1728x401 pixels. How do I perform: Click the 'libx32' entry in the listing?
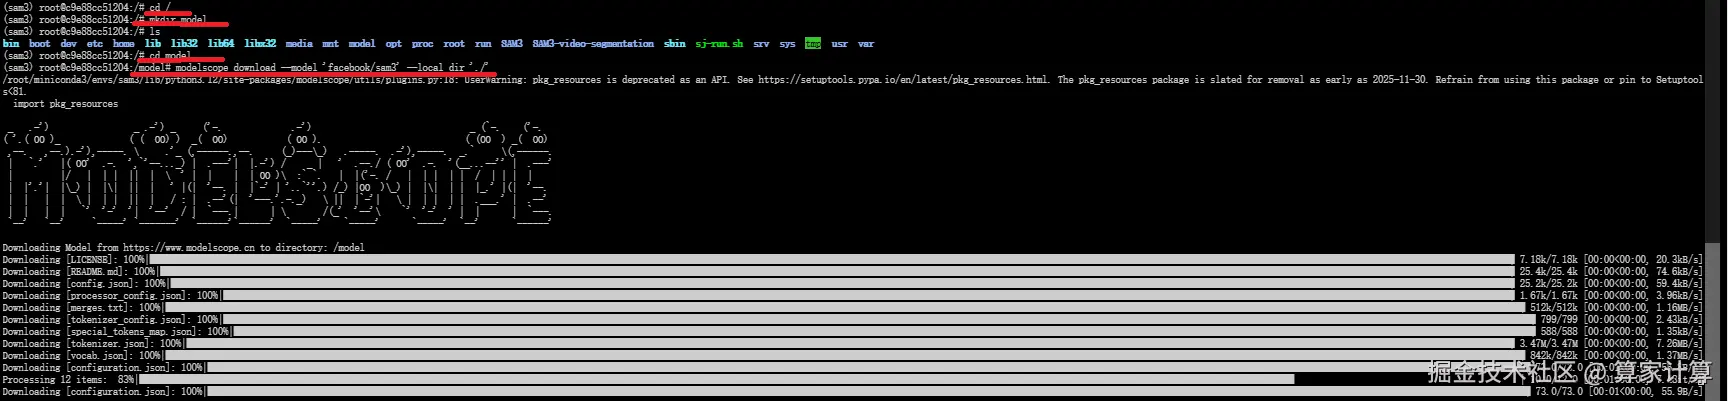pos(260,44)
